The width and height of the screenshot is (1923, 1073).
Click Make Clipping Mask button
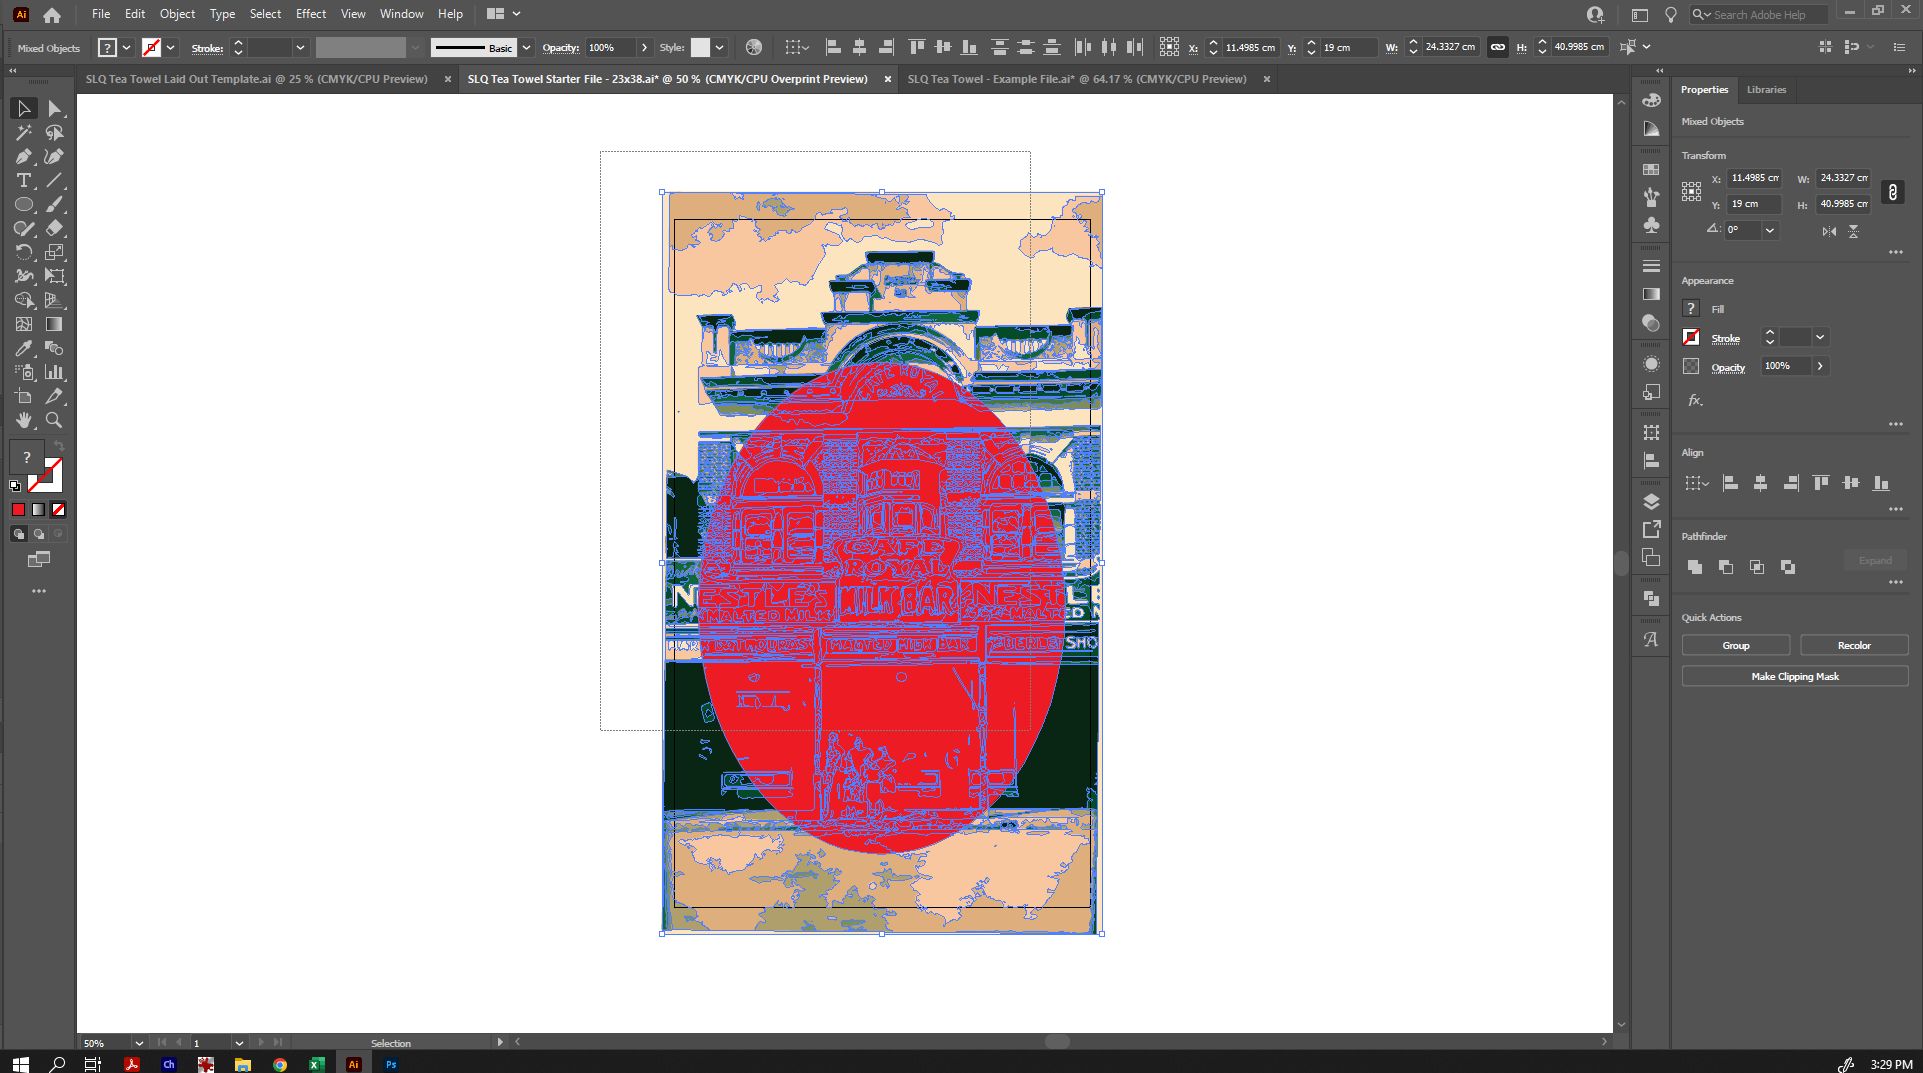[x=1794, y=677]
